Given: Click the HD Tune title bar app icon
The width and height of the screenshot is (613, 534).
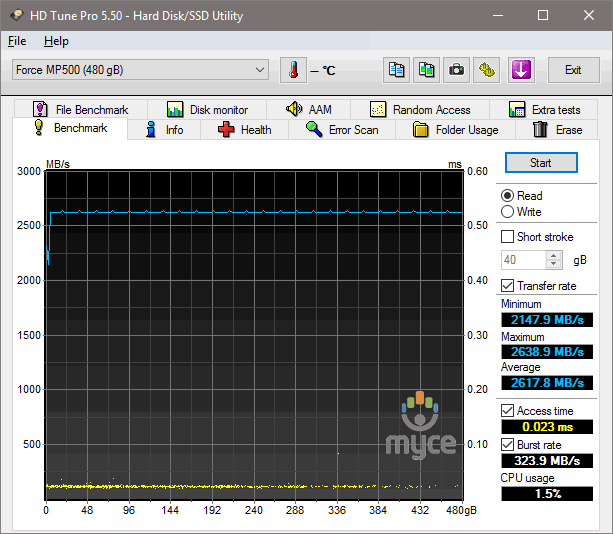Looking at the screenshot, I should pos(16,15).
